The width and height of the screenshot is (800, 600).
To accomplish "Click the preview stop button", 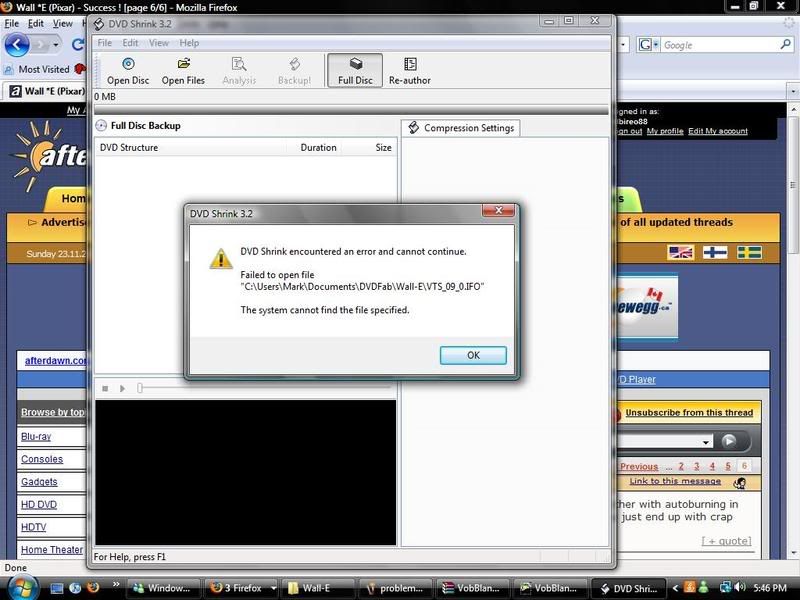I will tap(105, 389).
